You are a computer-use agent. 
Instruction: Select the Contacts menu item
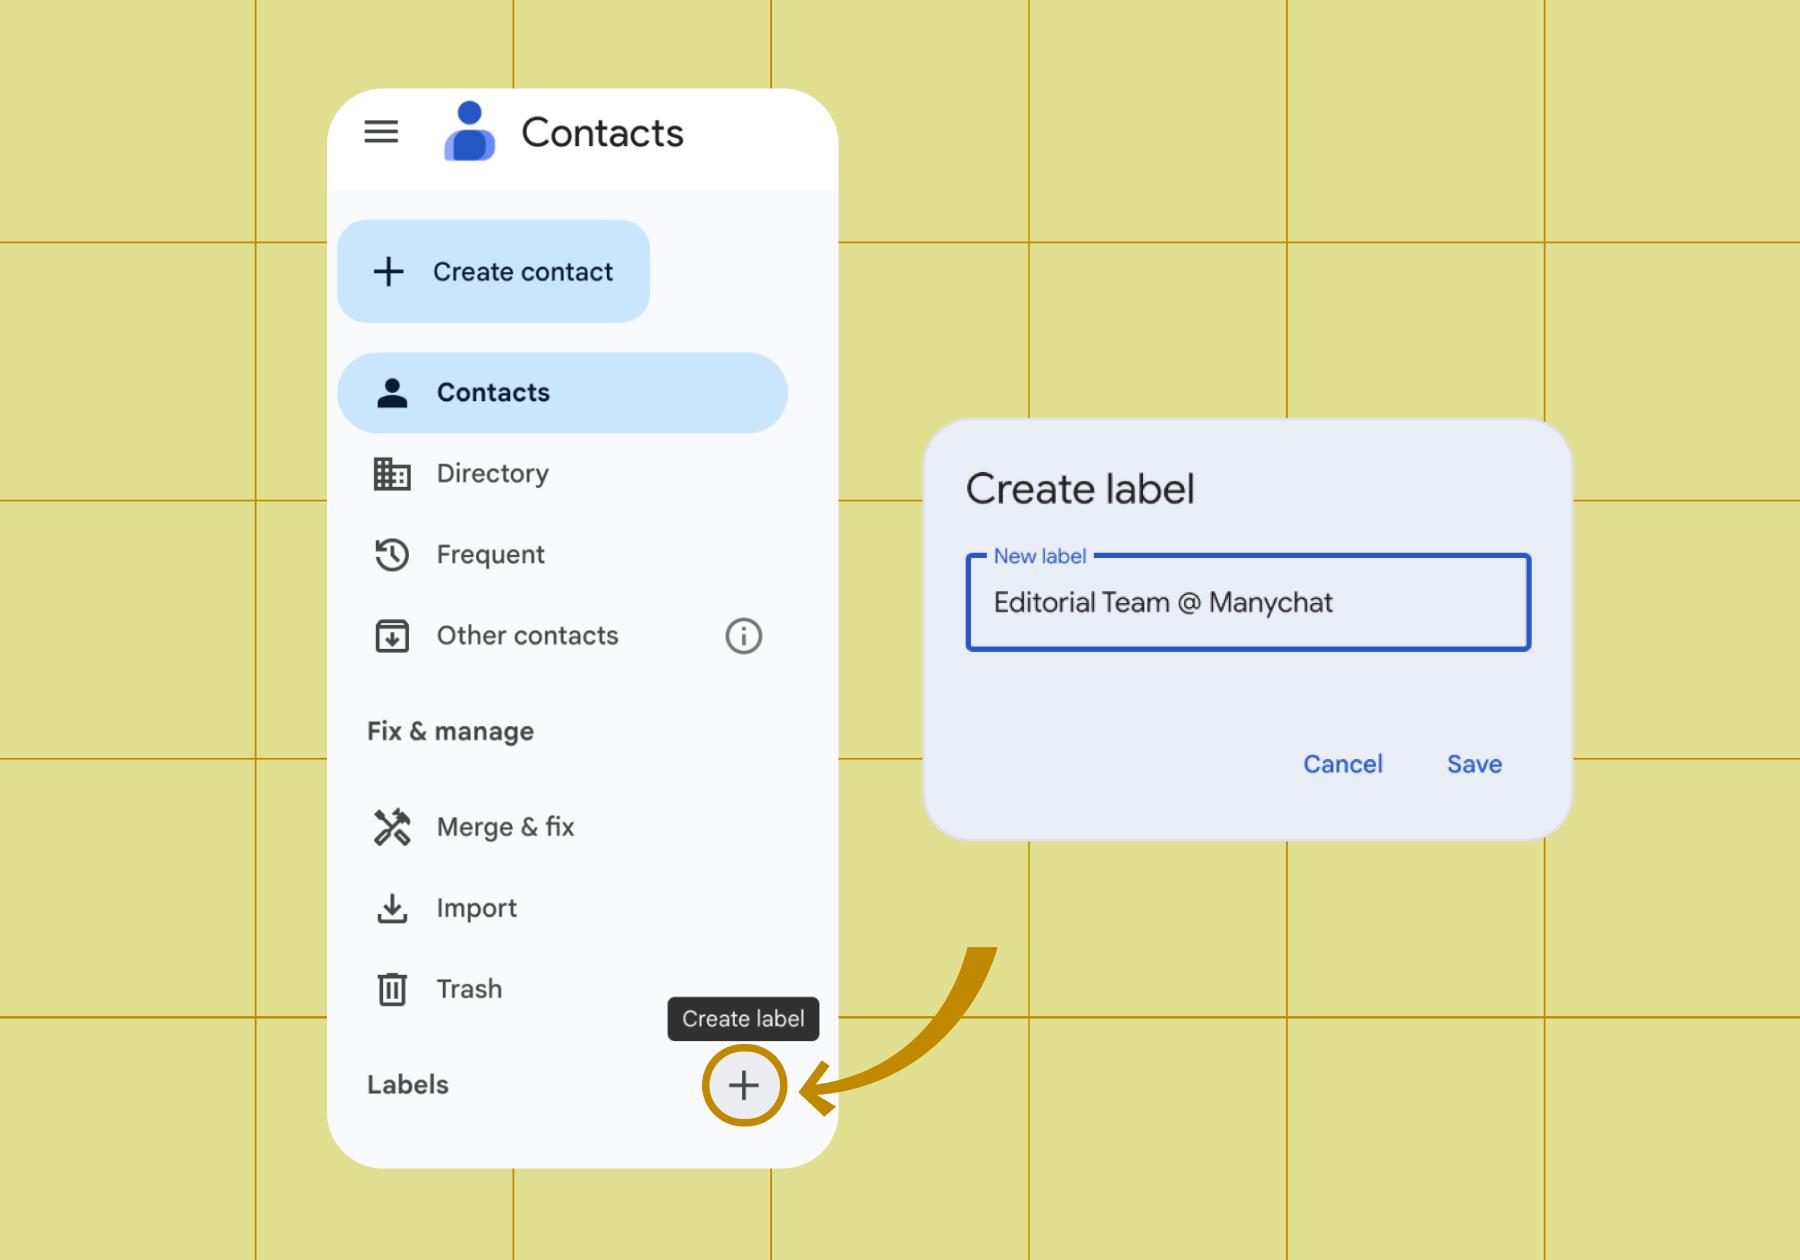click(x=562, y=393)
